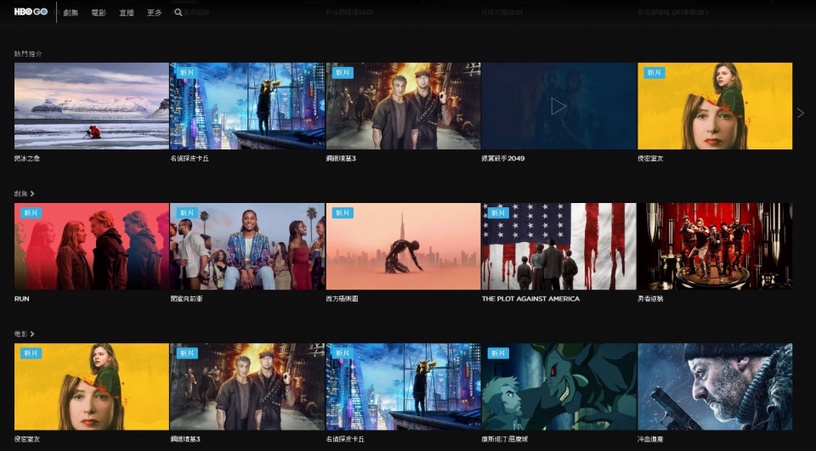Open the HBO GO logo home link
The height and width of the screenshot is (451, 816).
[31, 11]
